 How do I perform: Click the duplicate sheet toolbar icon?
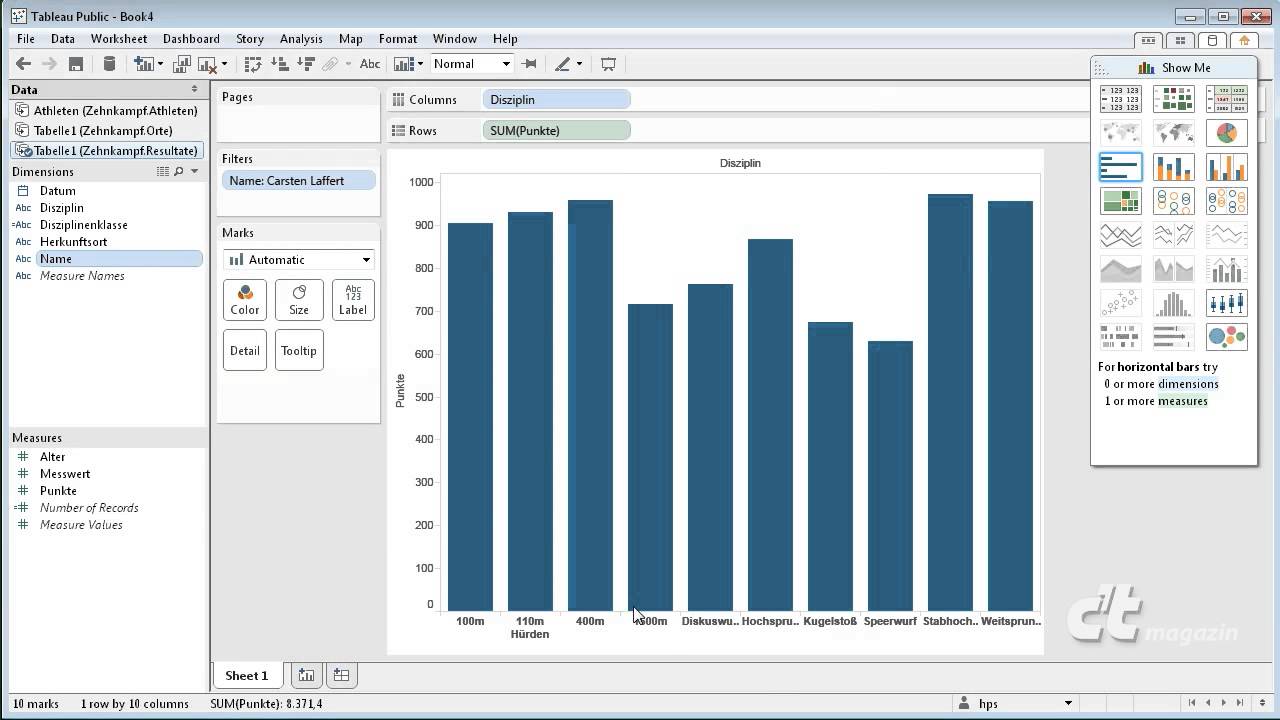point(182,64)
